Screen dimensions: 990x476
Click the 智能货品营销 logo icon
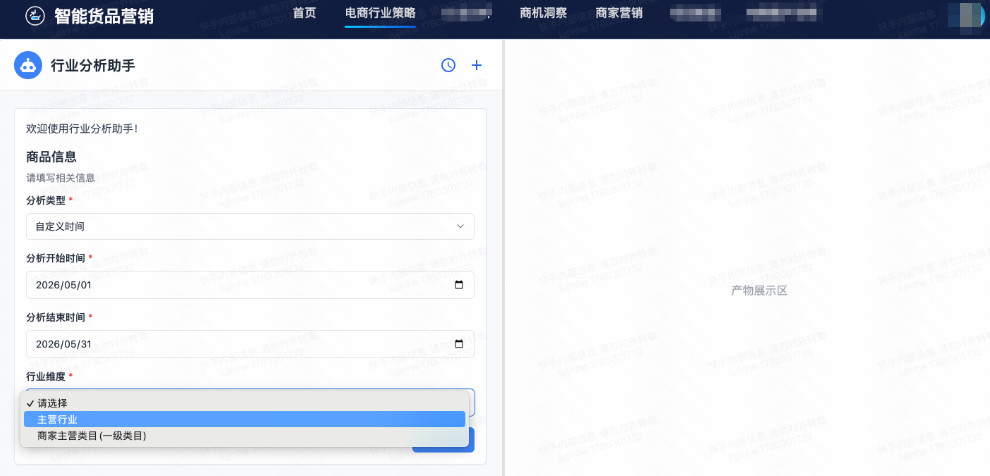[x=34, y=16]
